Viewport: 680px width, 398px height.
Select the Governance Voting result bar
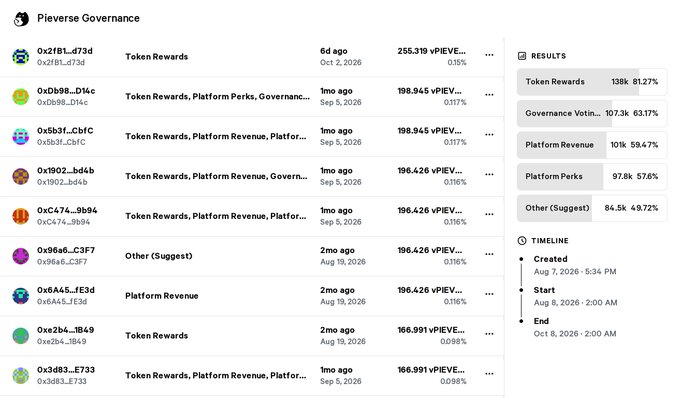click(592, 113)
